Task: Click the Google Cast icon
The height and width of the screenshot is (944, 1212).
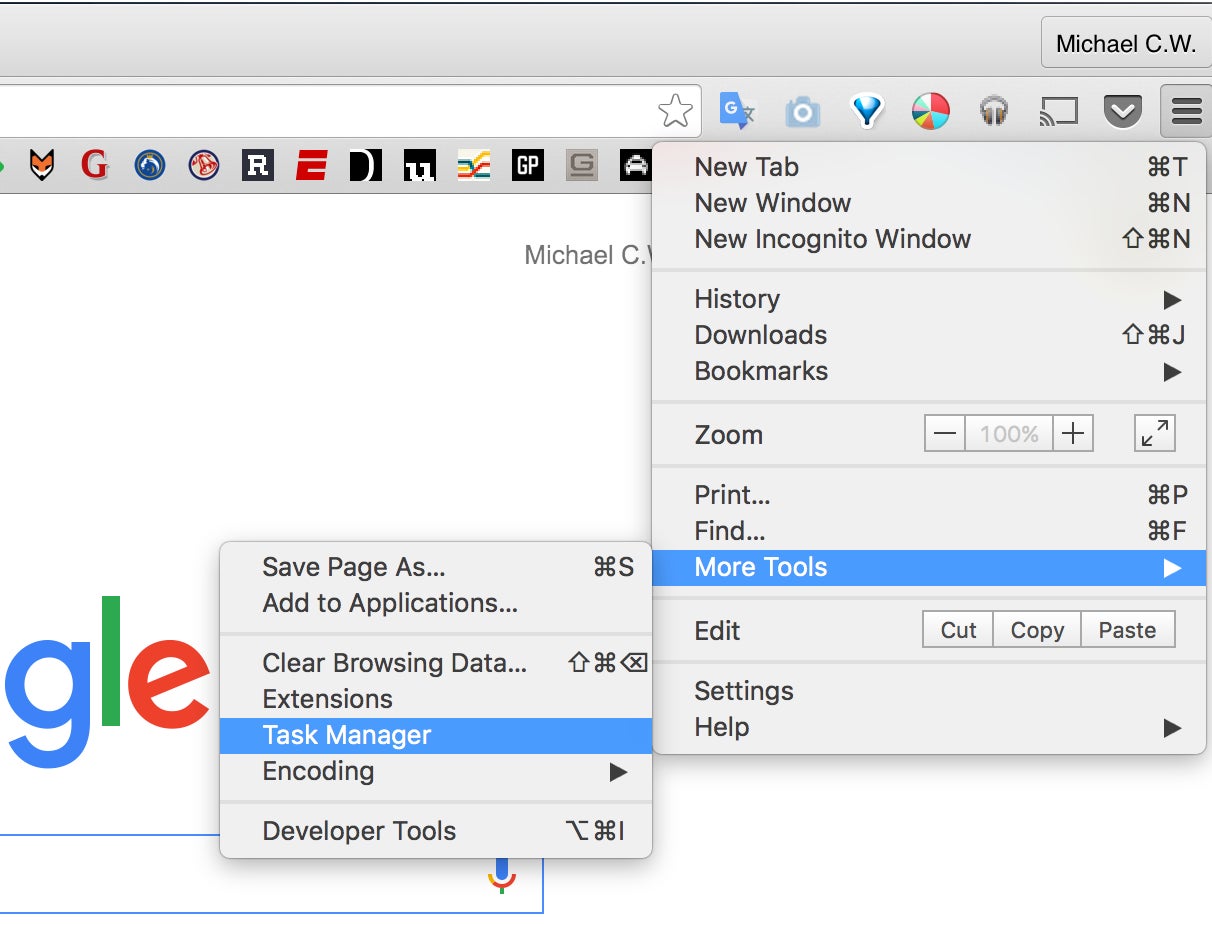Action: click(1059, 111)
